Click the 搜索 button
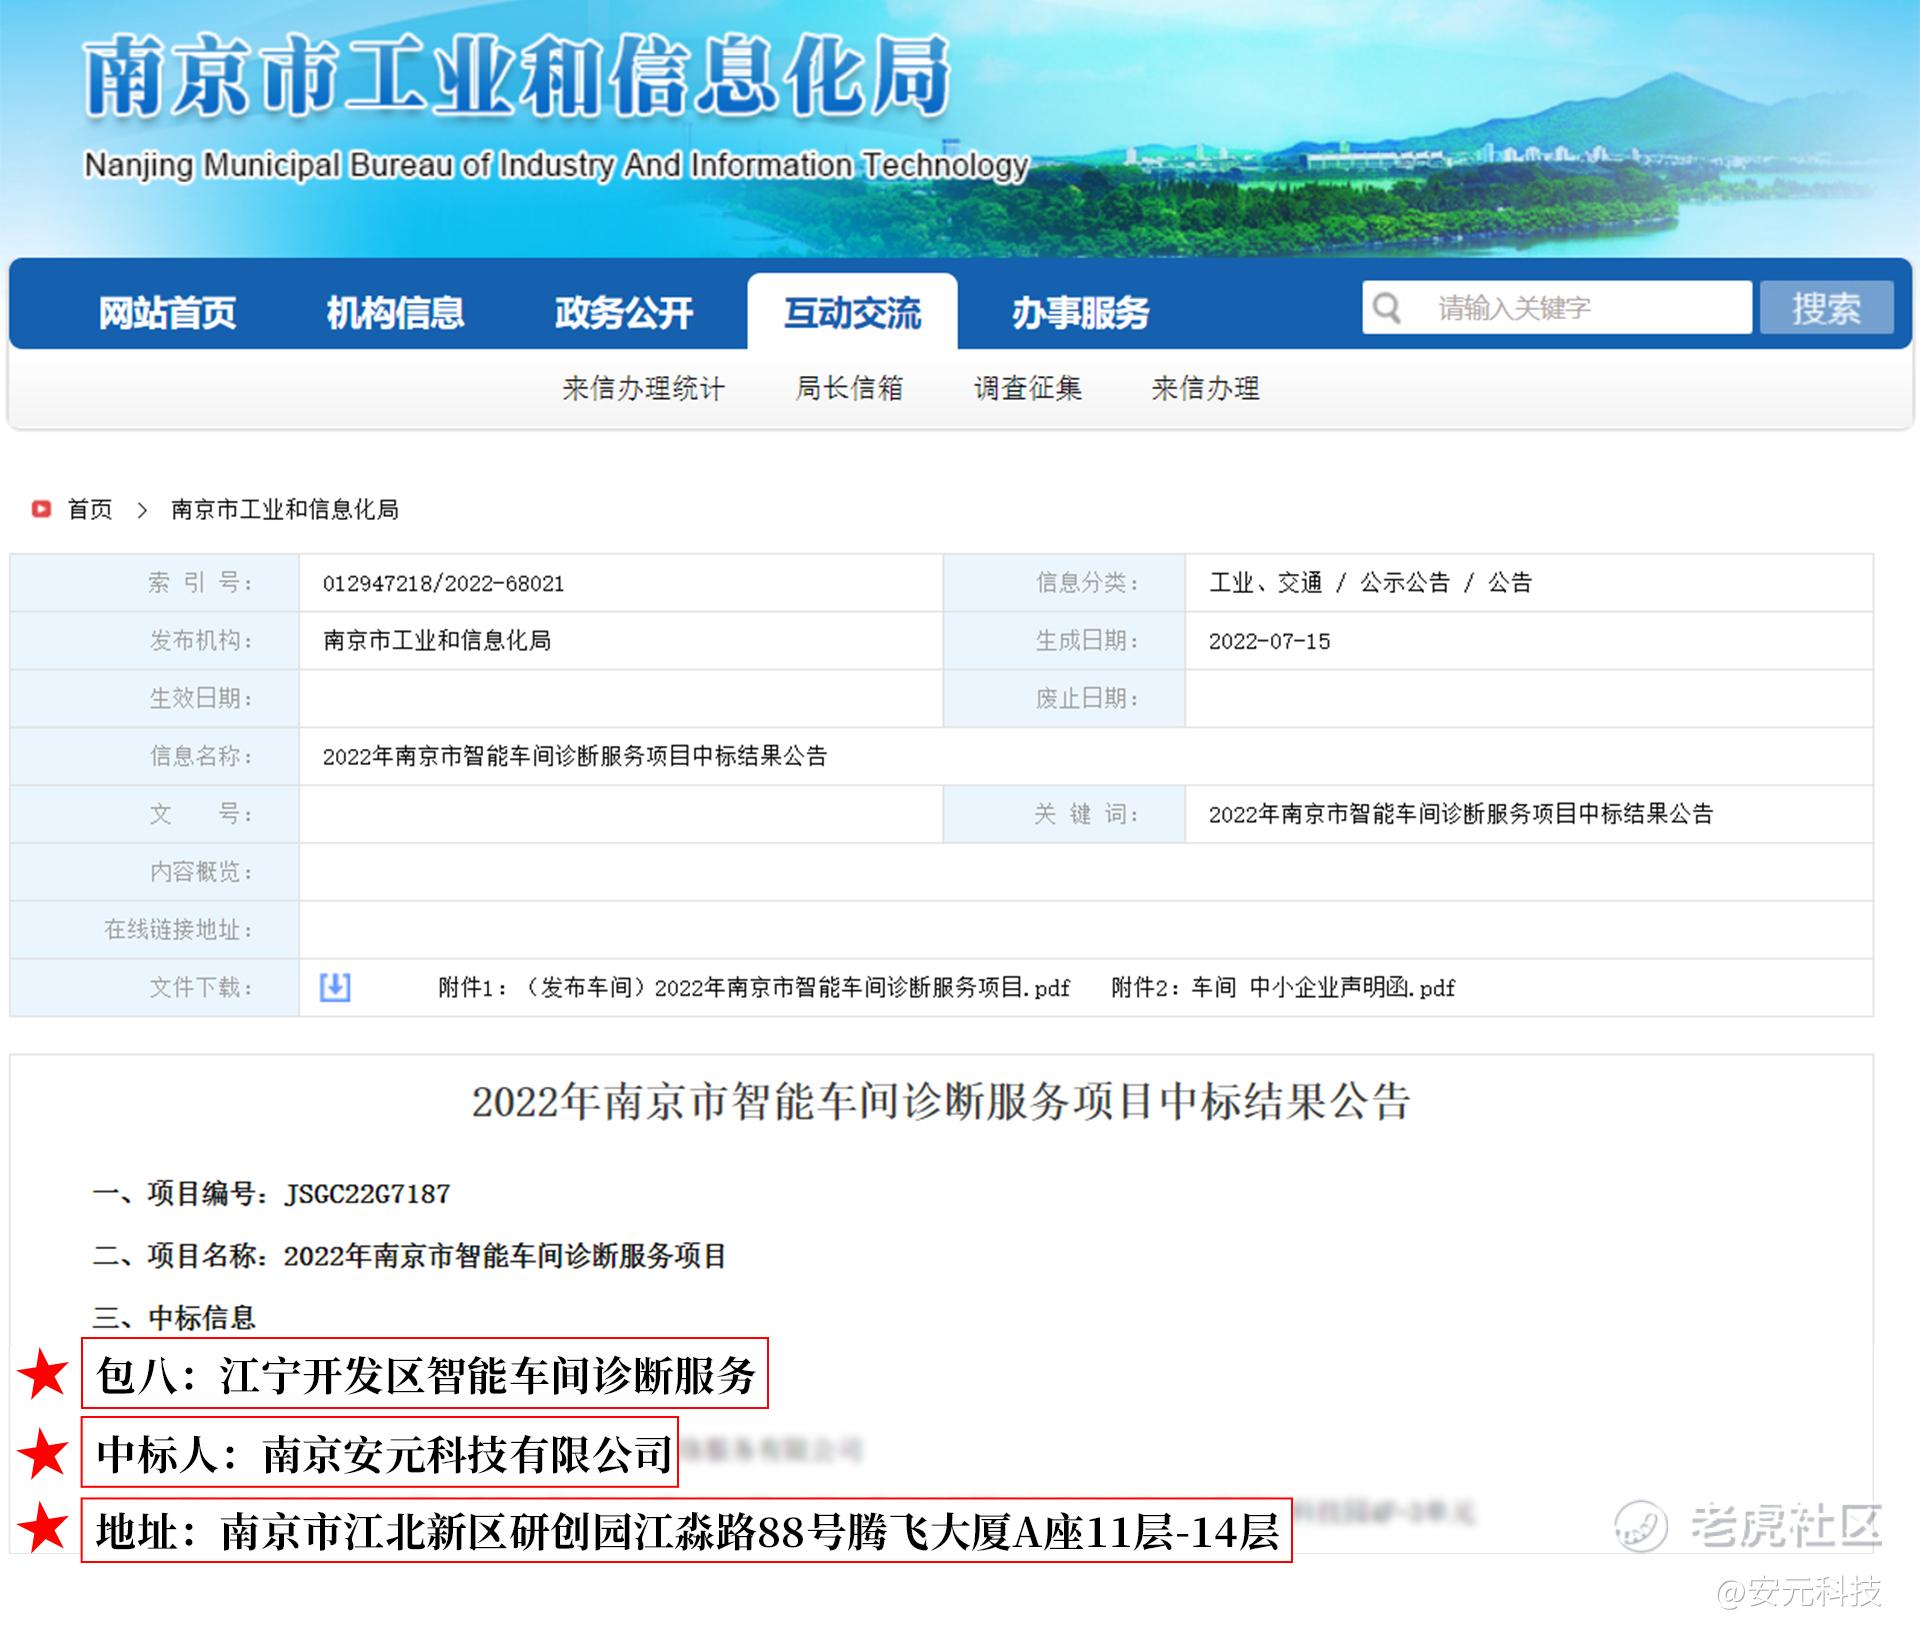Image resolution: width=1920 pixels, height=1636 pixels. point(1827,307)
